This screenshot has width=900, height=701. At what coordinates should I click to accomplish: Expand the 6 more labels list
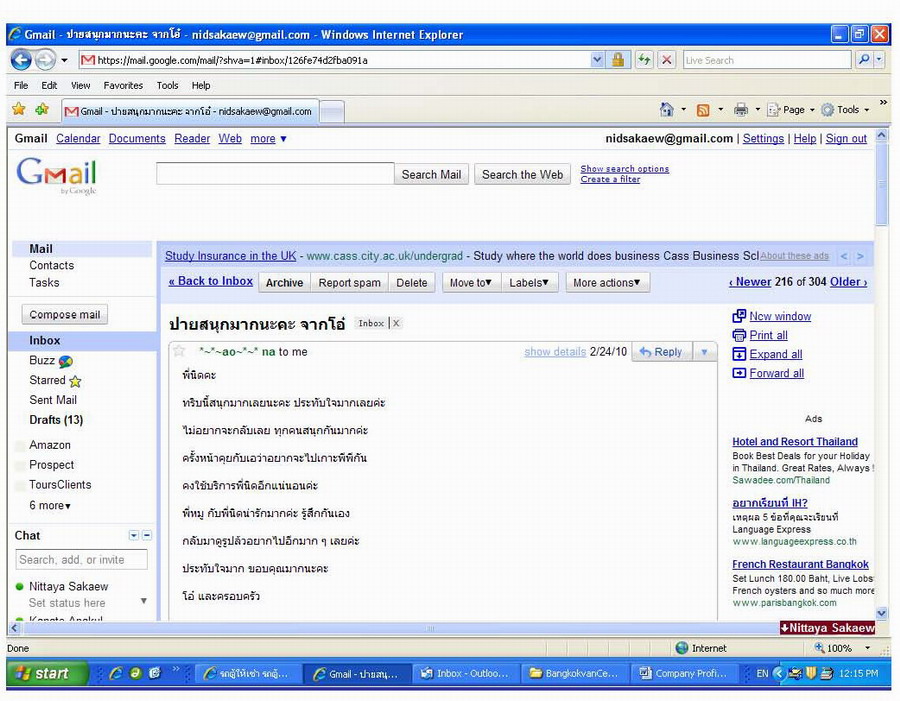point(50,505)
